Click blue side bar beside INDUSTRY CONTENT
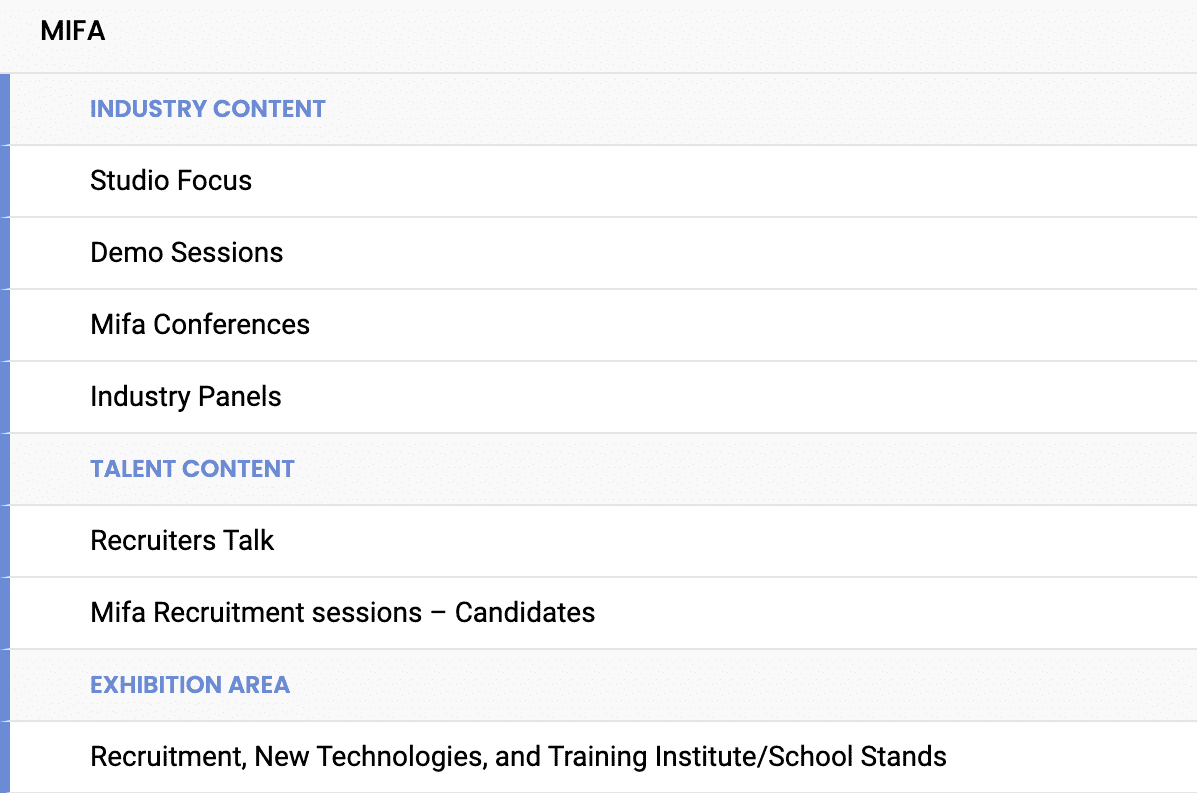This screenshot has width=1197, height=793. click(x=4, y=109)
